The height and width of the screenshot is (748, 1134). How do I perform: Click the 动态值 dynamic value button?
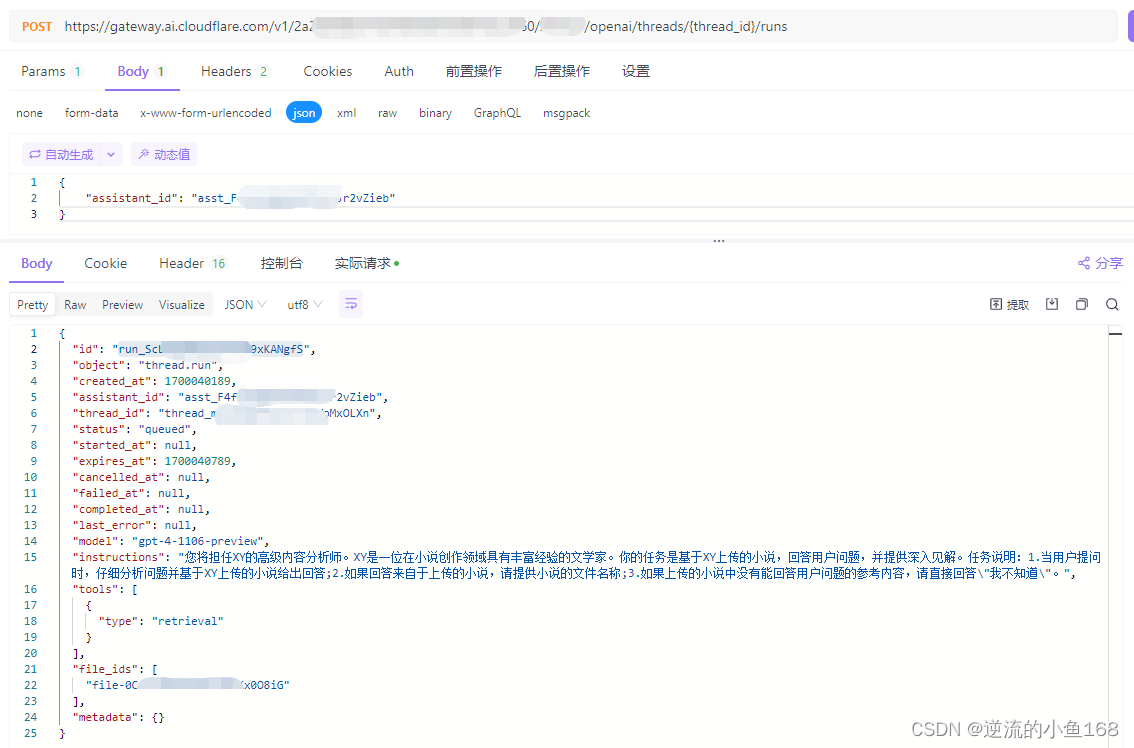coord(164,154)
